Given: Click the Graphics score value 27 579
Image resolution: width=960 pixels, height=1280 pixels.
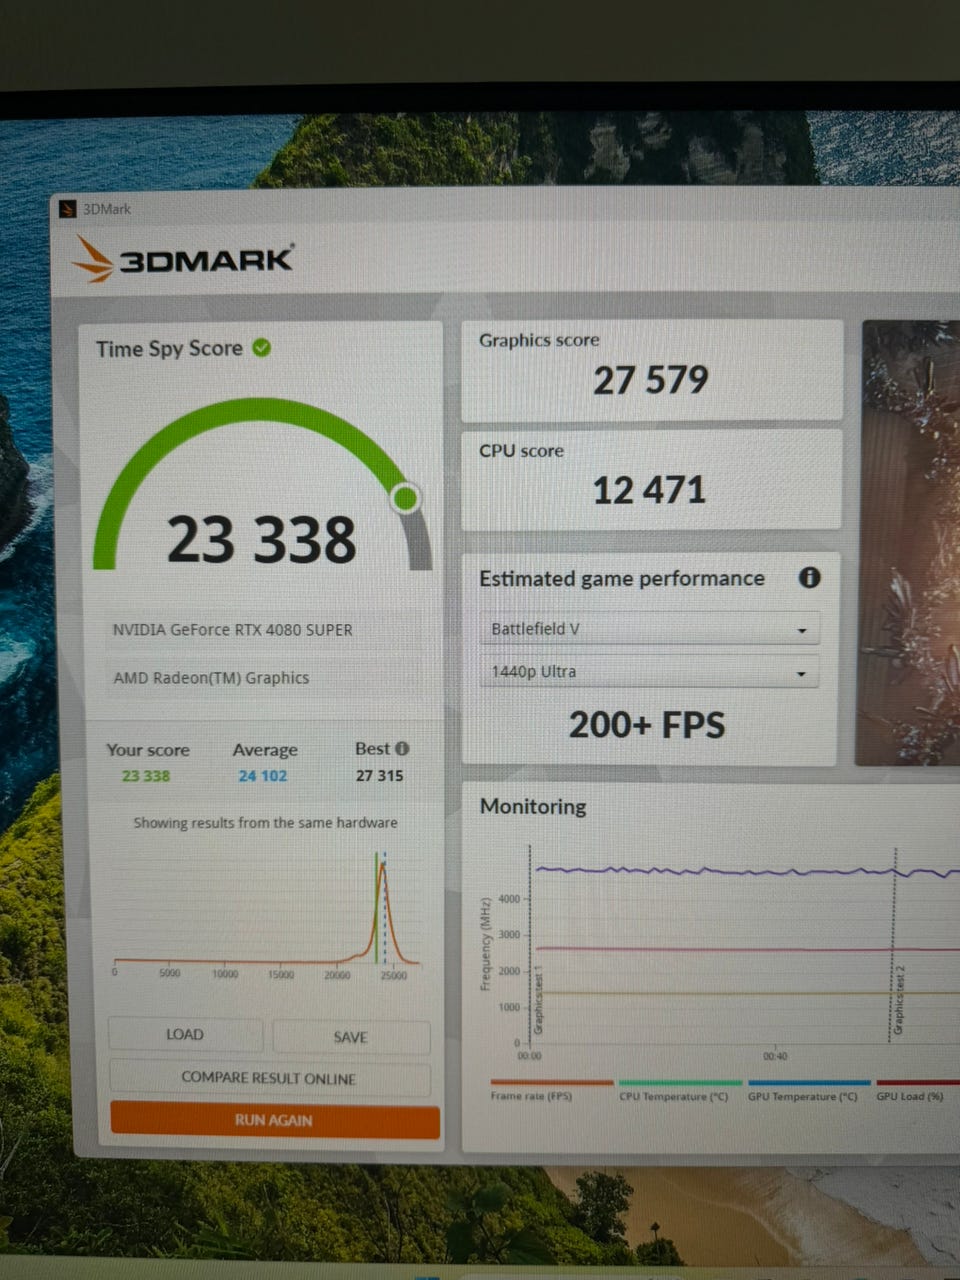Looking at the screenshot, I should click(x=651, y=380).
